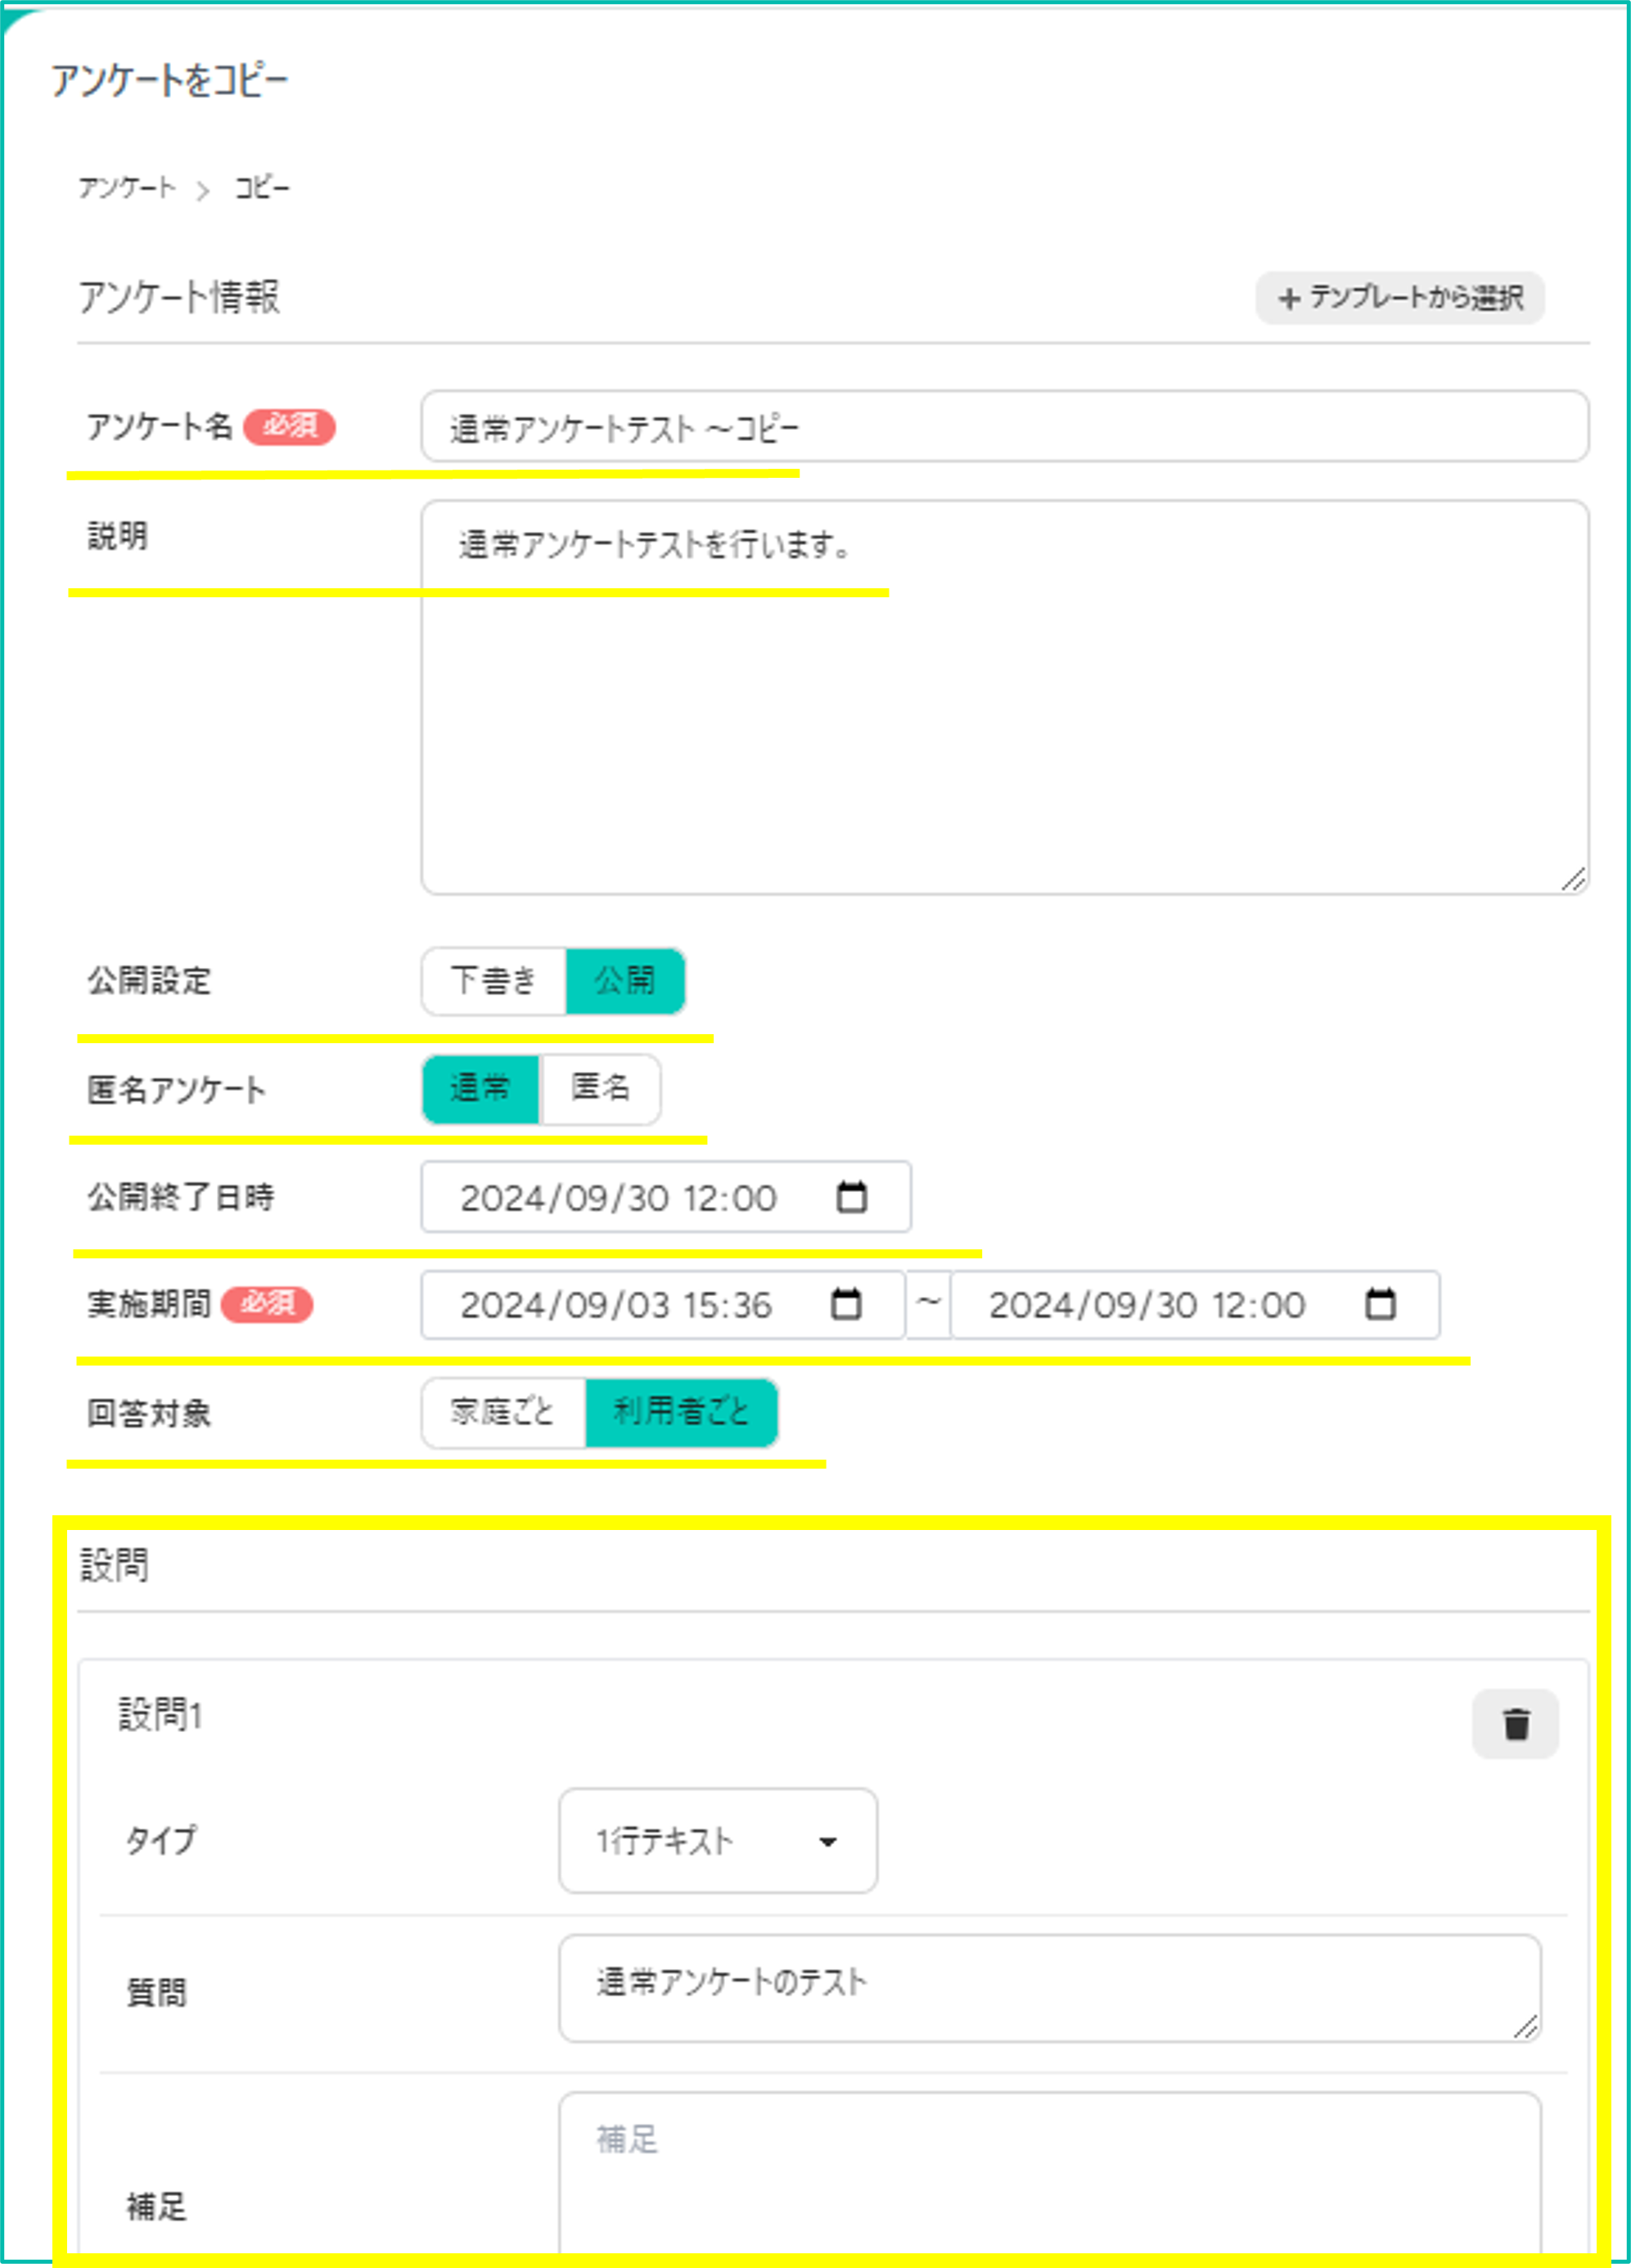Select 通常 for 匿名アンケート
This screenshot has height=2268, width=1631.
click(x=481, y=1088)
